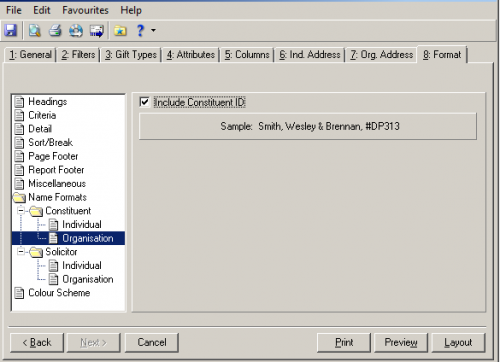The width and height of the screenshot is (500, 362).
Task: Switch to the 2: Filters tab
Action: 78,55
